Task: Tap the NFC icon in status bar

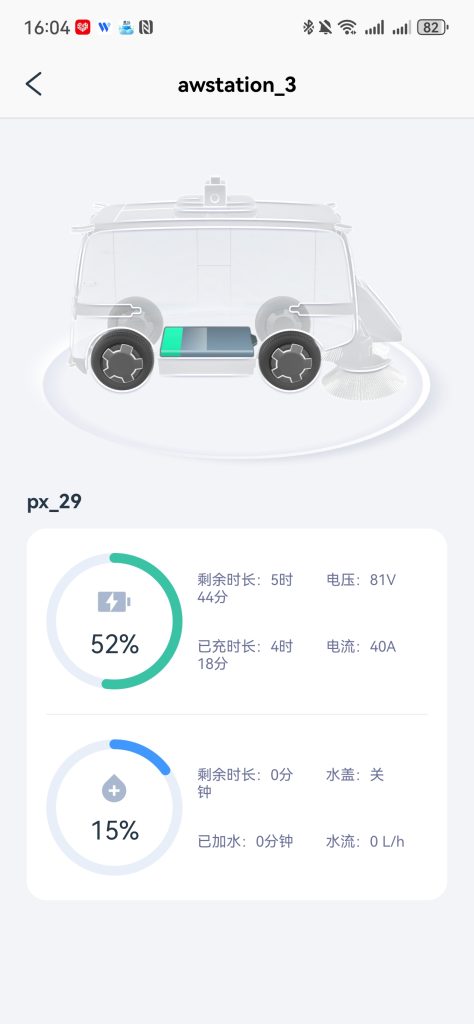Action: [x=146, y=27]
